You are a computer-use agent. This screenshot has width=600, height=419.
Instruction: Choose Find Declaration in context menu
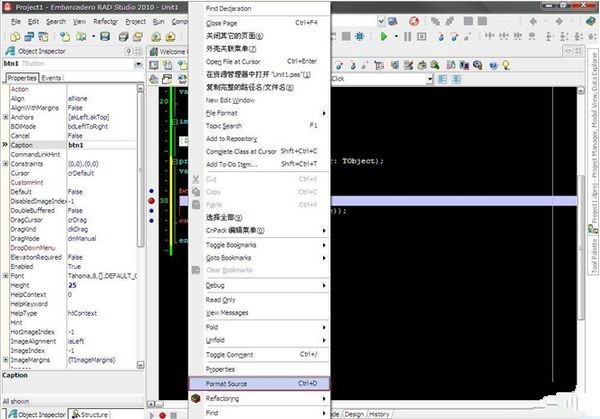260,8
